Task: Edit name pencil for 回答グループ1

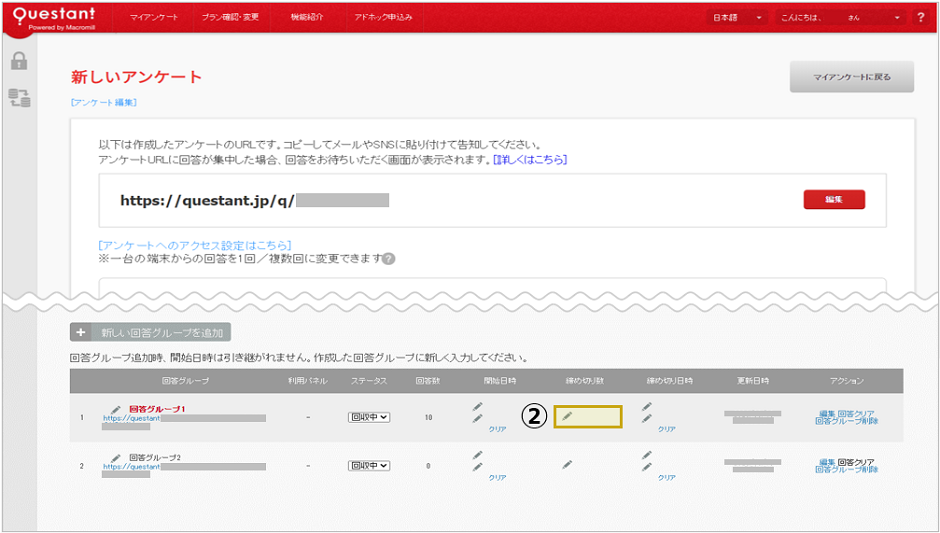Action: point(116,409)
